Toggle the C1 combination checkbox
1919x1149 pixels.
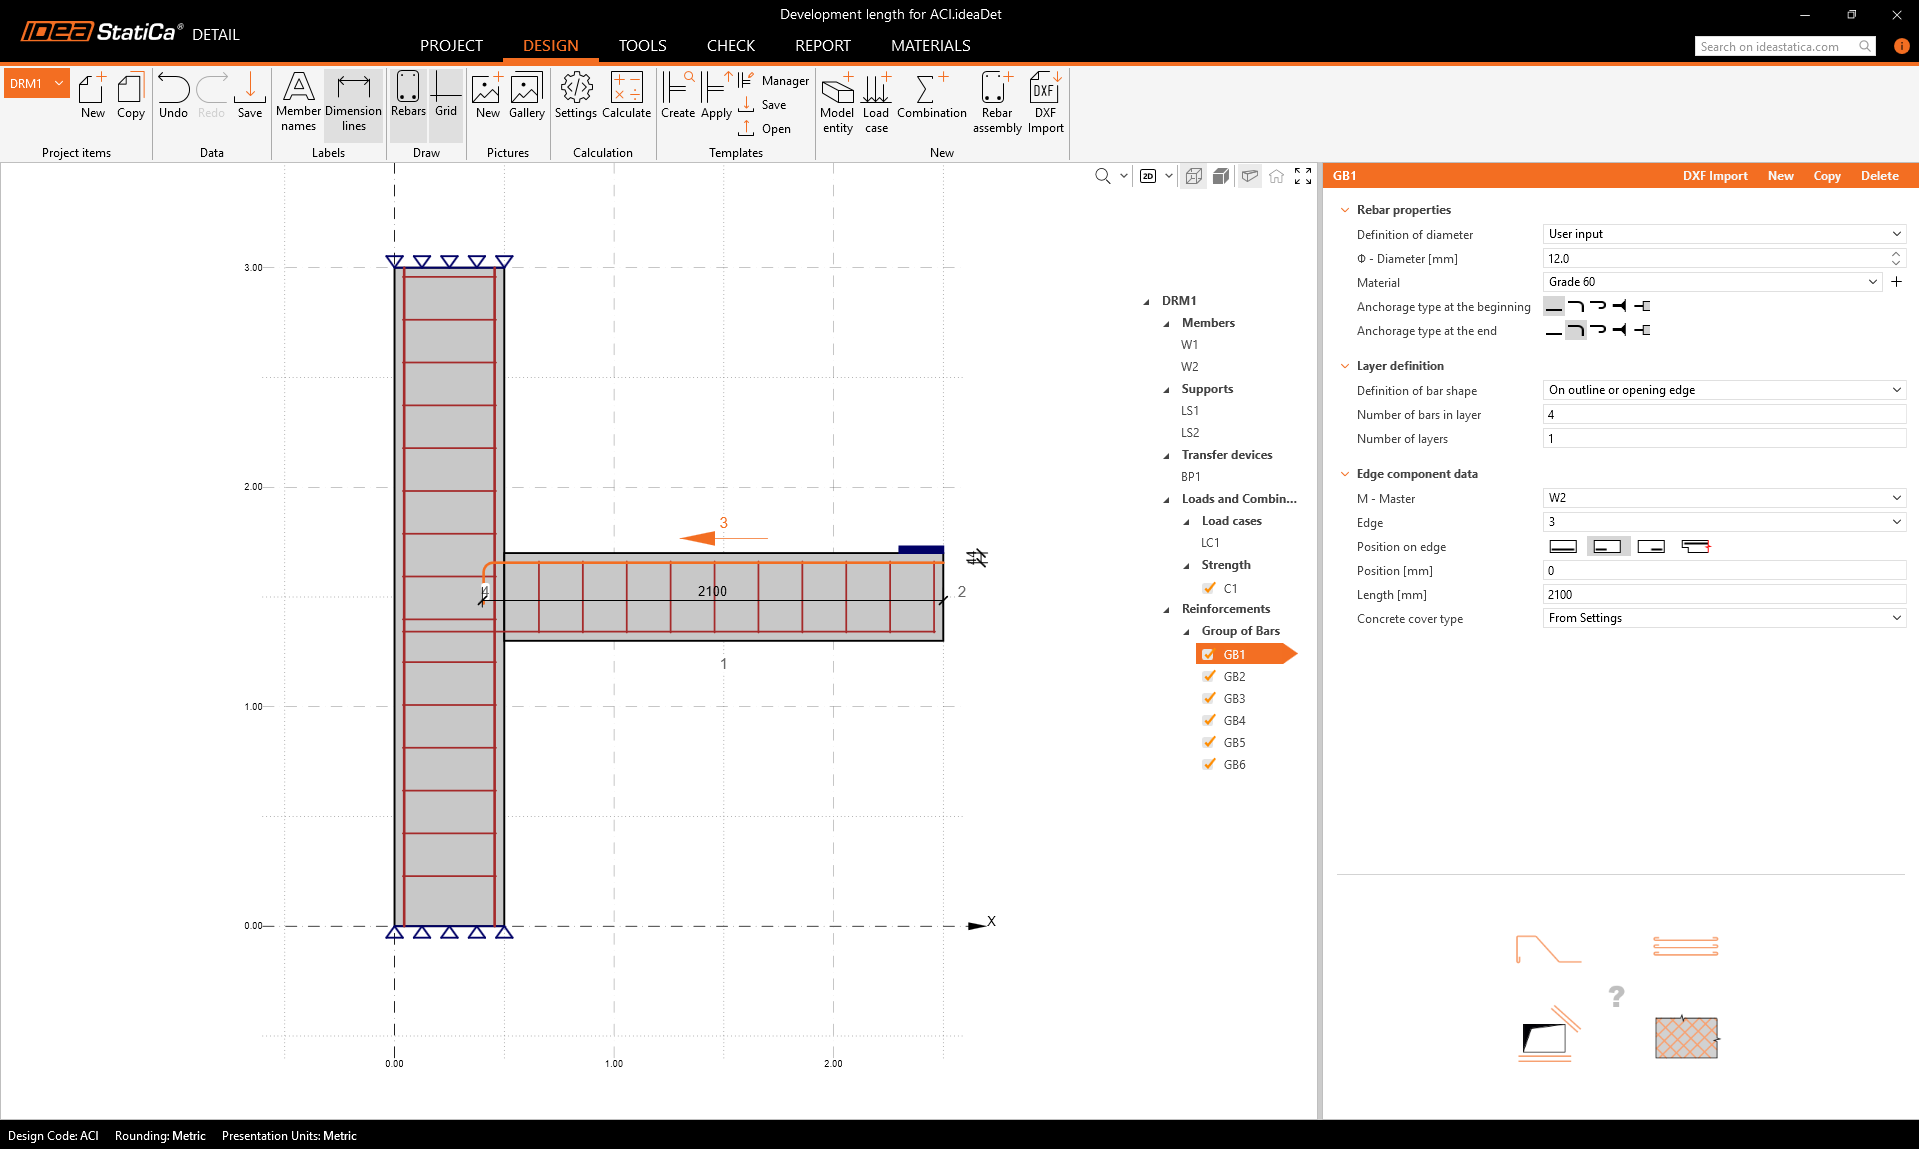(1209, 589)
